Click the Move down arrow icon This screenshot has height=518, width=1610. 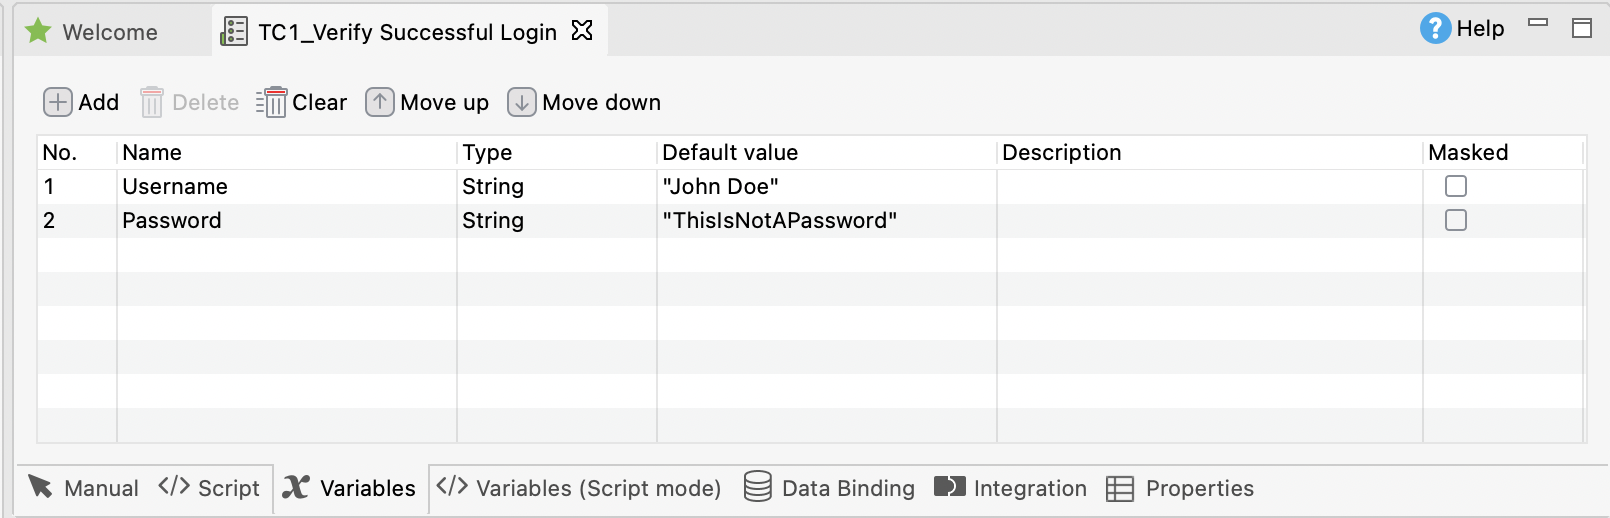(522, 102)
